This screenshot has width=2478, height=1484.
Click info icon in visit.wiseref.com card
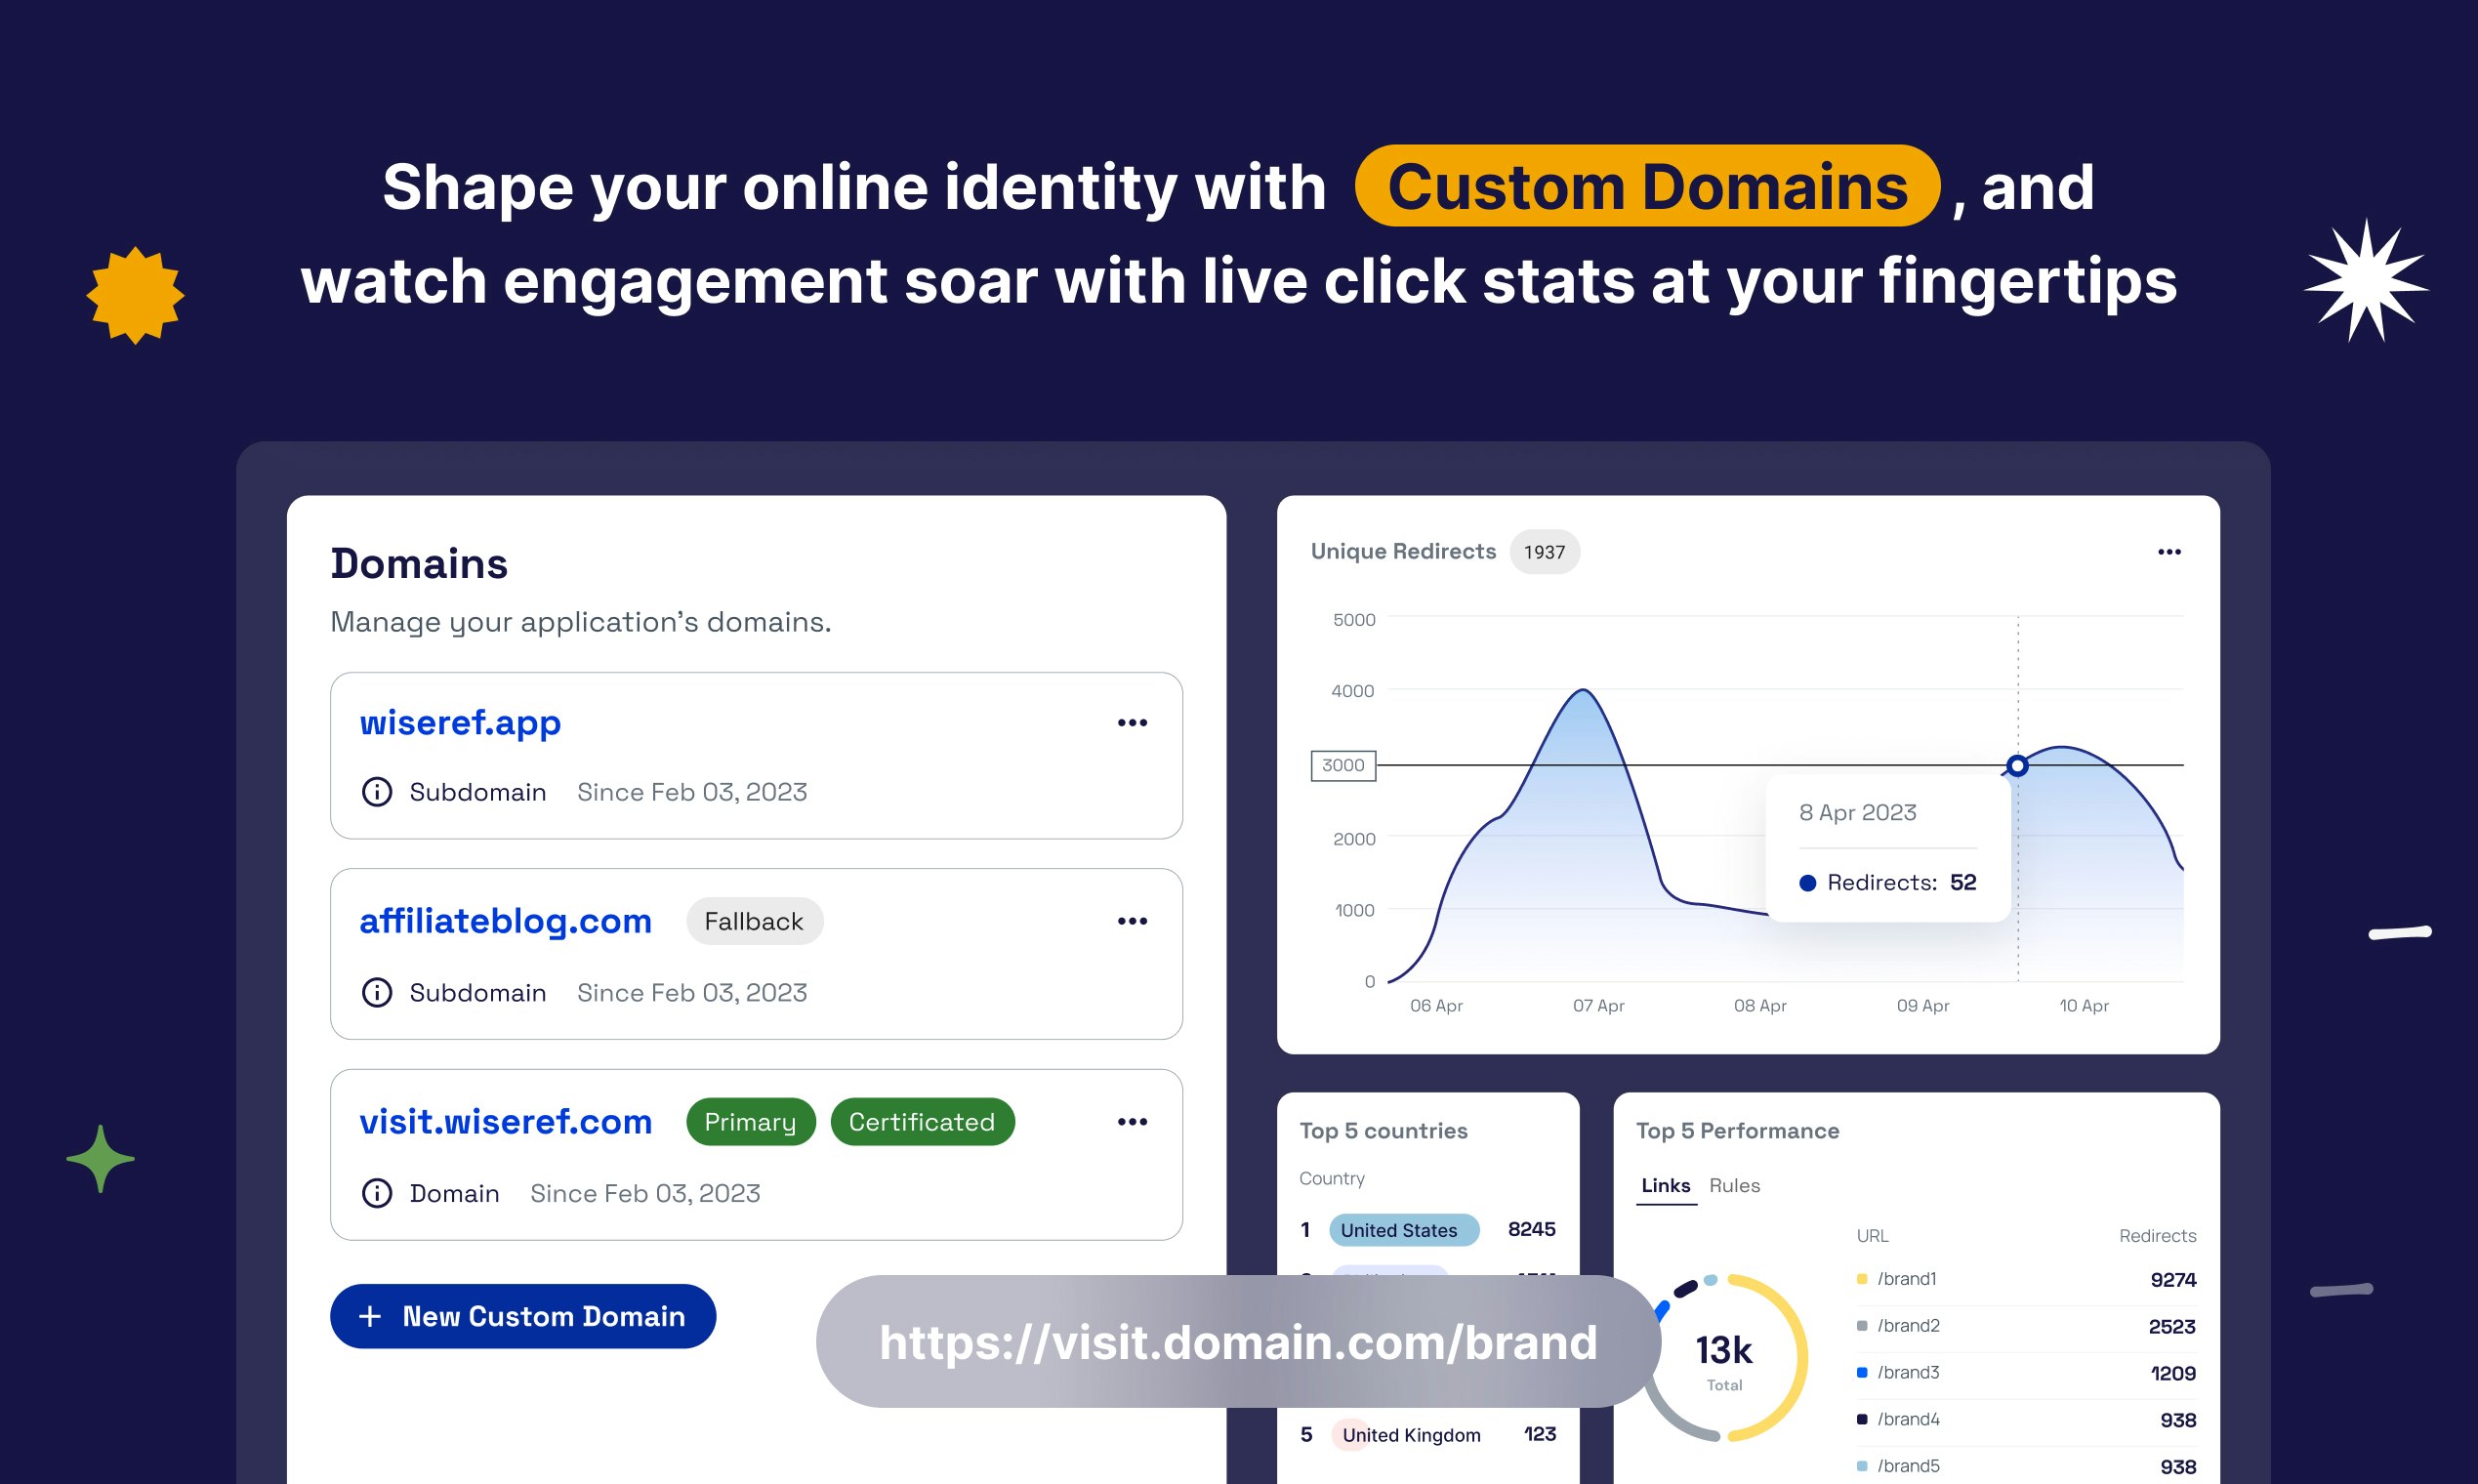376,1193
